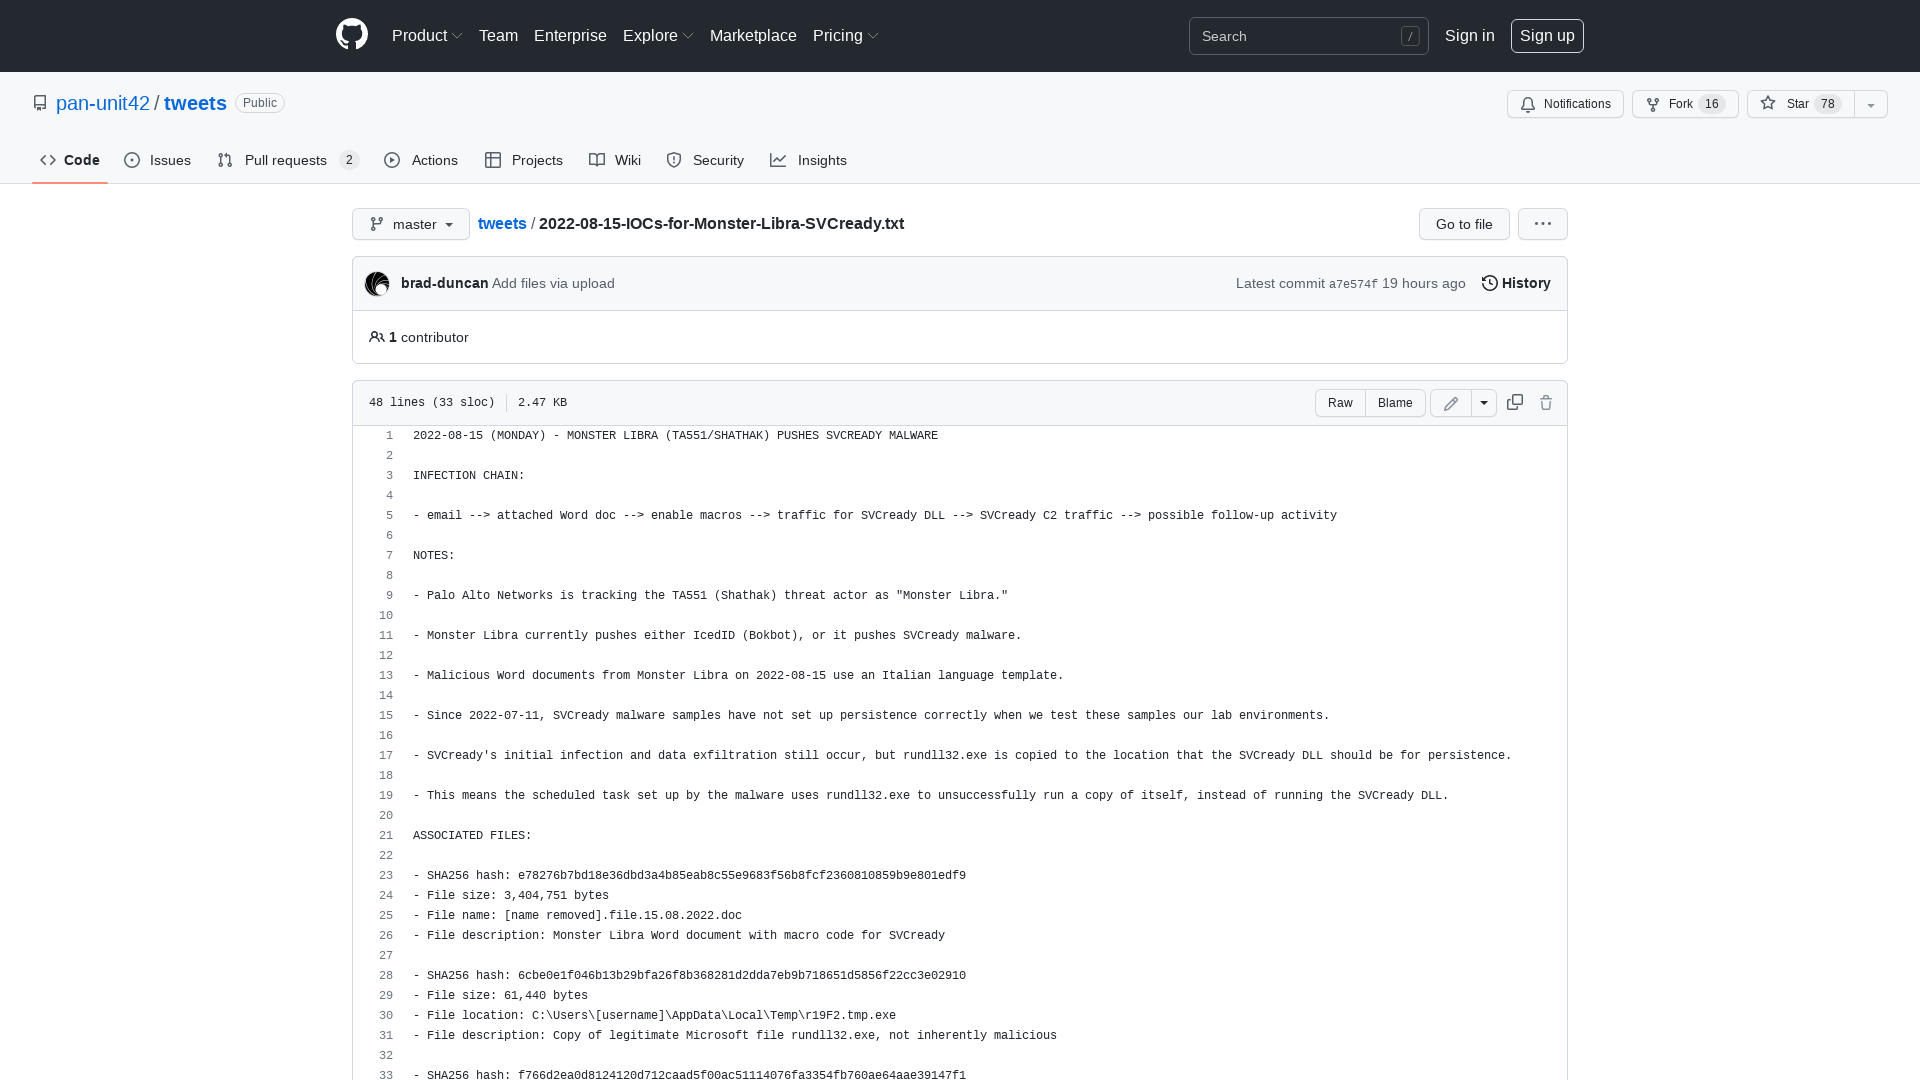The height and width of the screenshot is (1080, 1920).
Task: Click the GitHub logo
Action: pyautogui.click(x=351, y=35)
